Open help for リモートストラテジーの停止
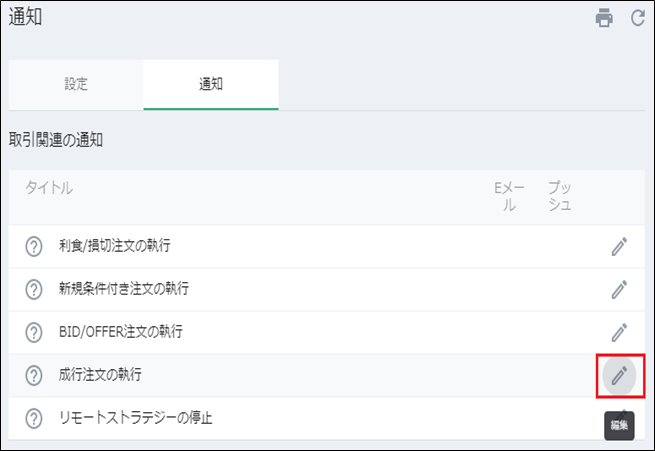 34,417
